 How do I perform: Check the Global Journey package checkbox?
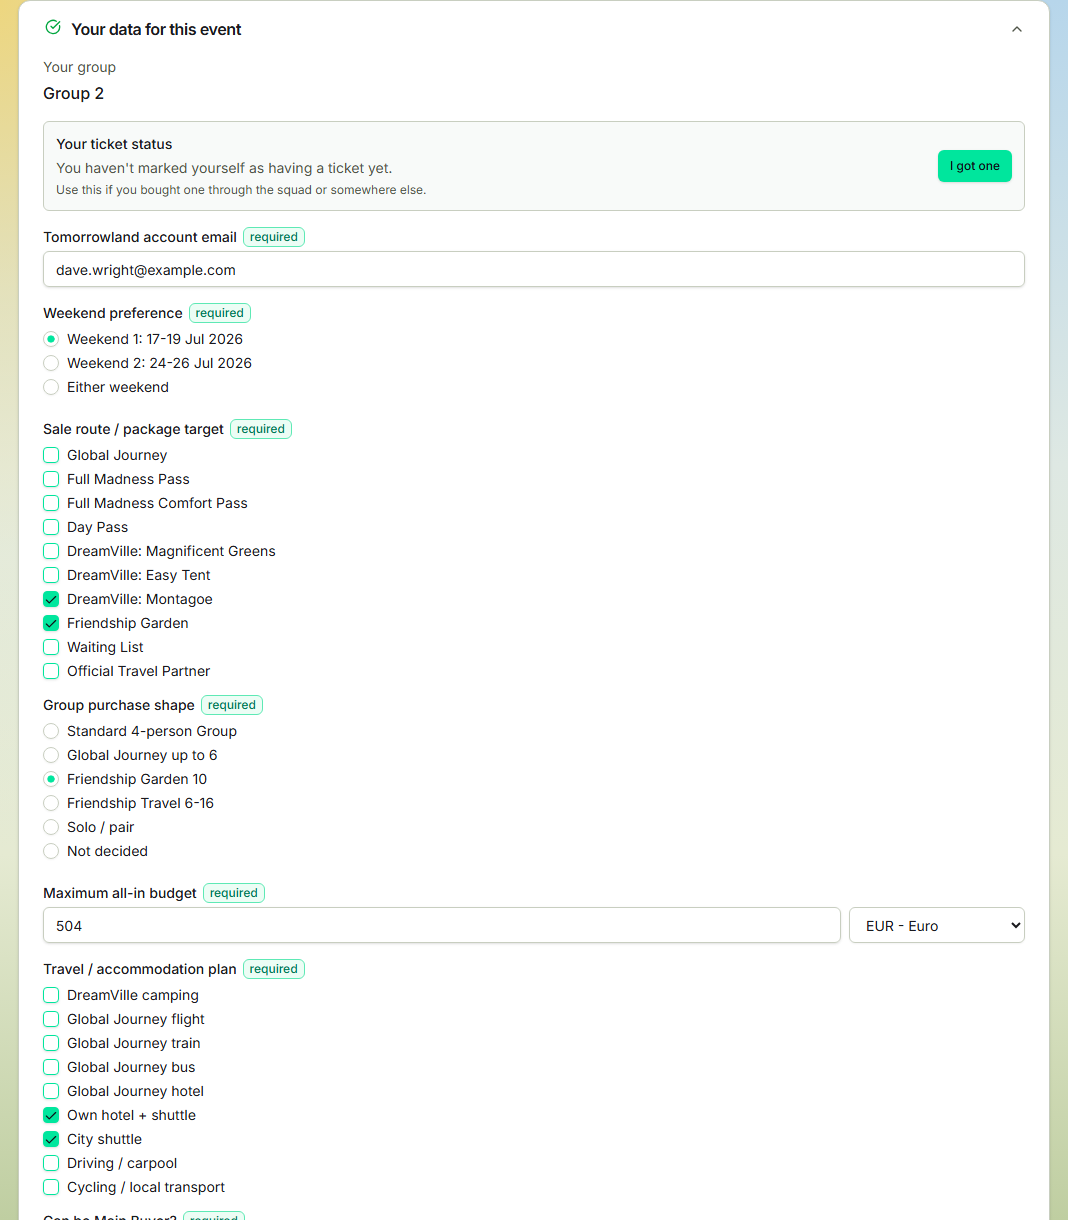click(x=51, y=455)
